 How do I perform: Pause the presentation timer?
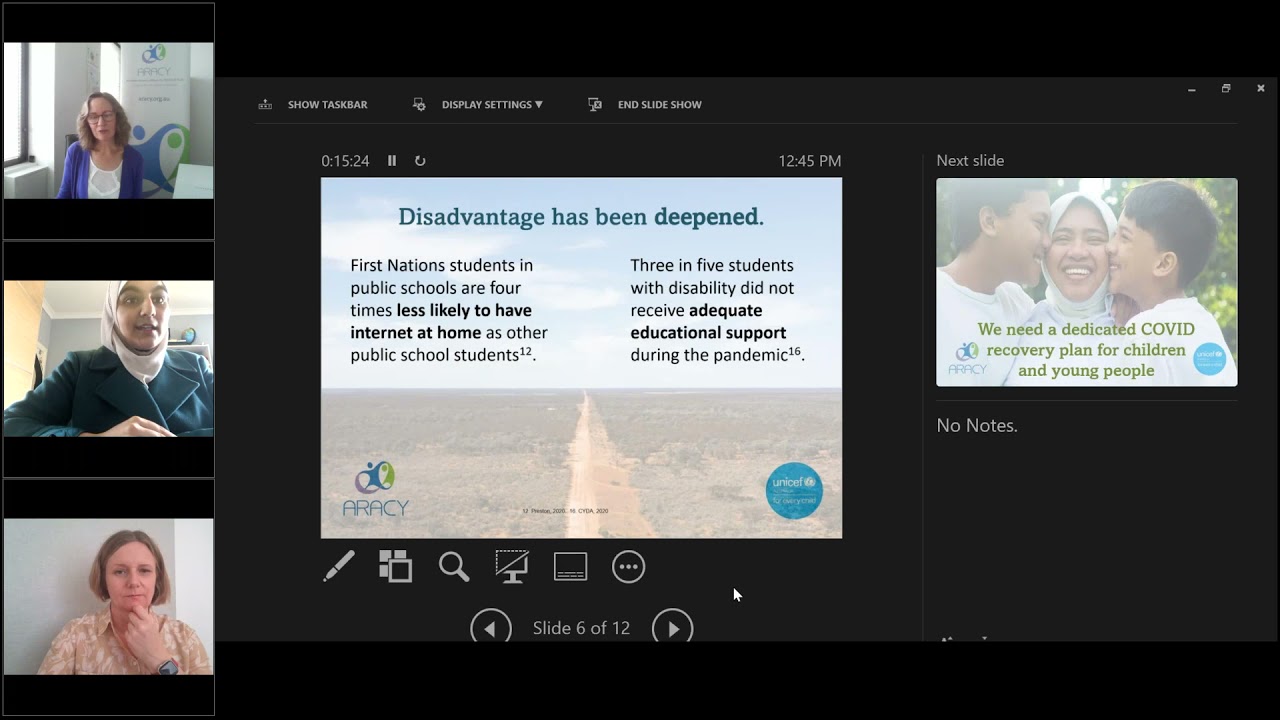coord(392,161)
